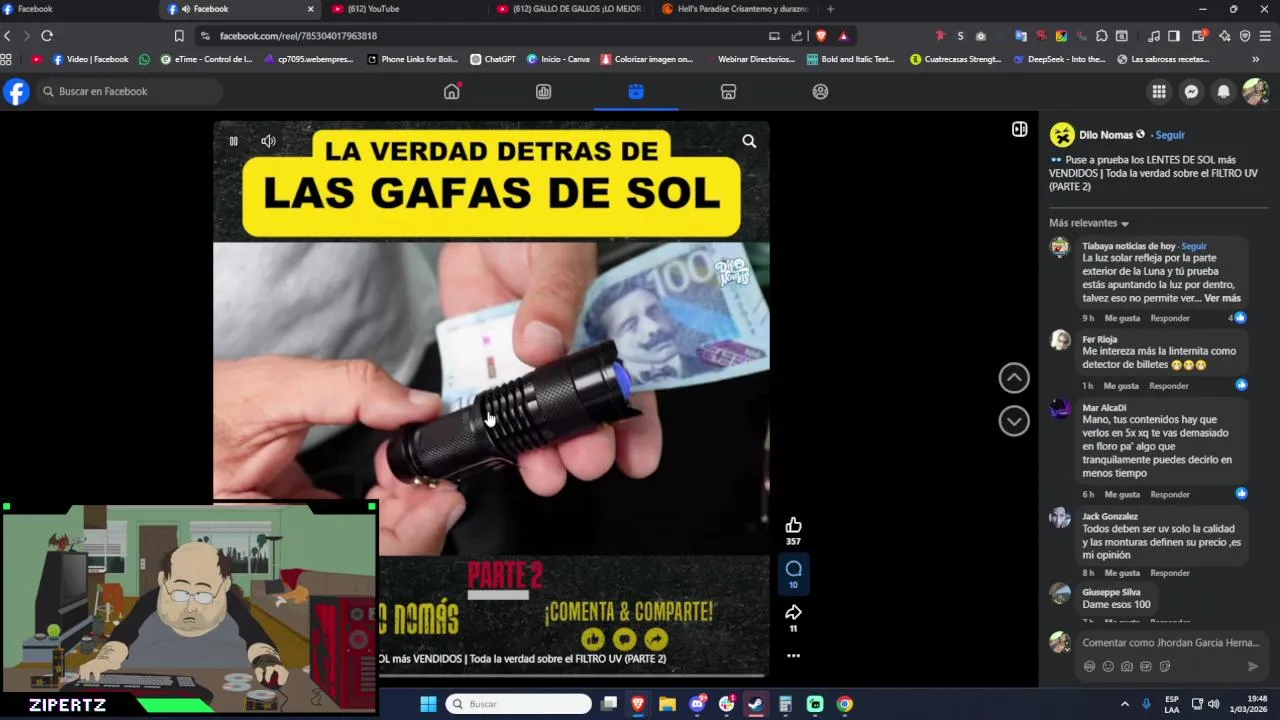Image resolution: width=1280 pixels, height=720 pixels.
Task: Follow Dilo Nomas via Seguir link
Action: point(1170,135)
